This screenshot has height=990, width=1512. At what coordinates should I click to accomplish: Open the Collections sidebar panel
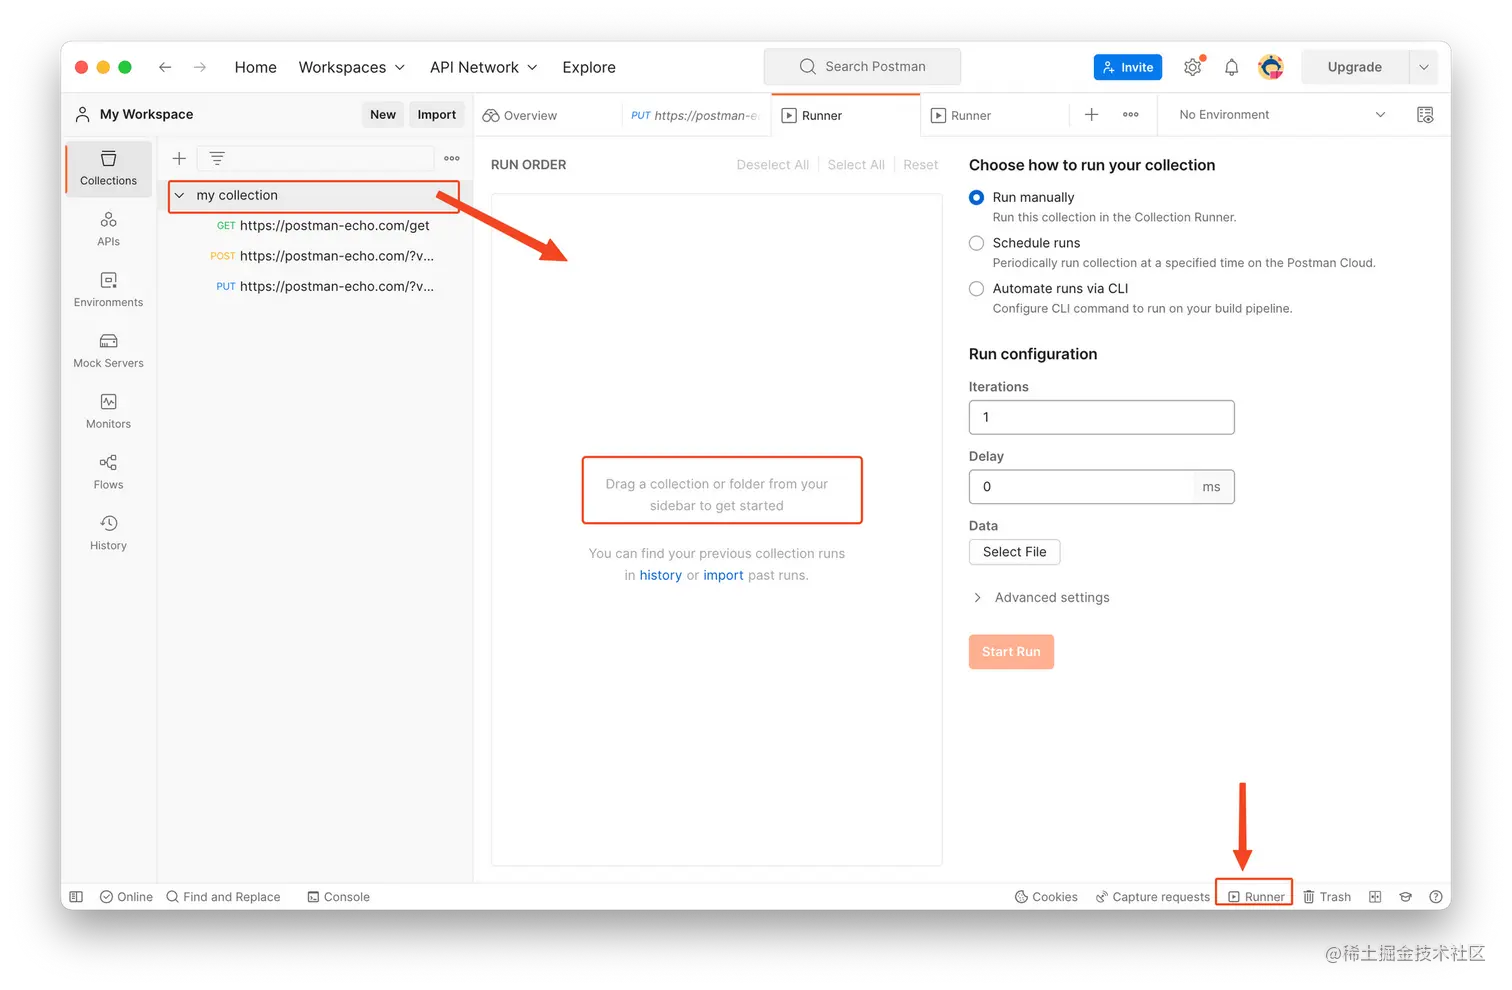point(108,168)
